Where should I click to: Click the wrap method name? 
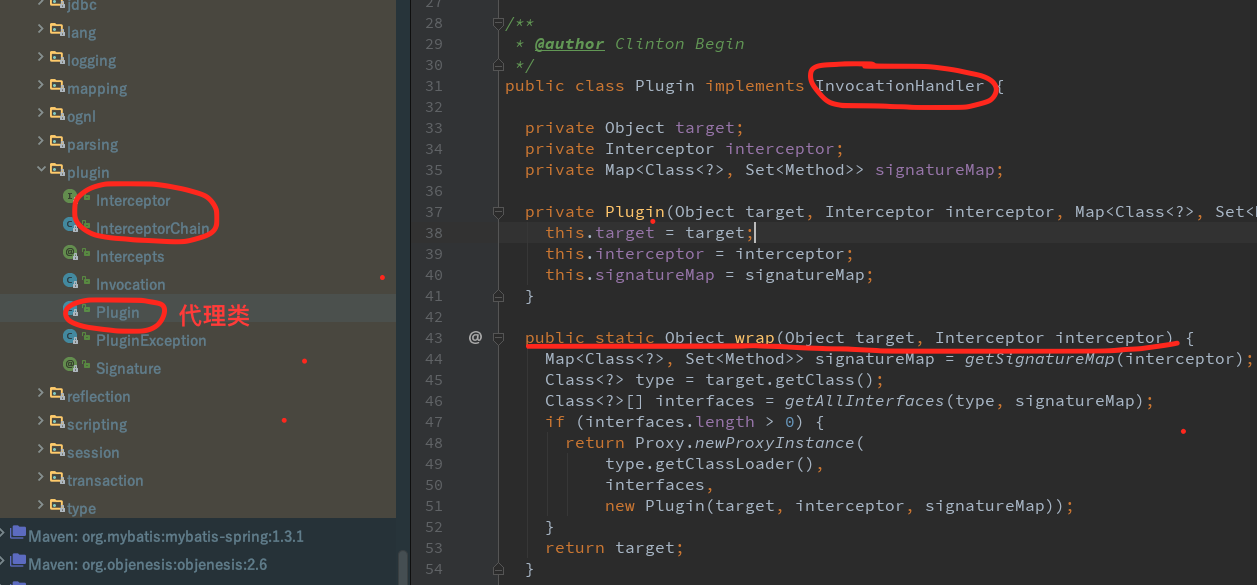click(755, 338)
